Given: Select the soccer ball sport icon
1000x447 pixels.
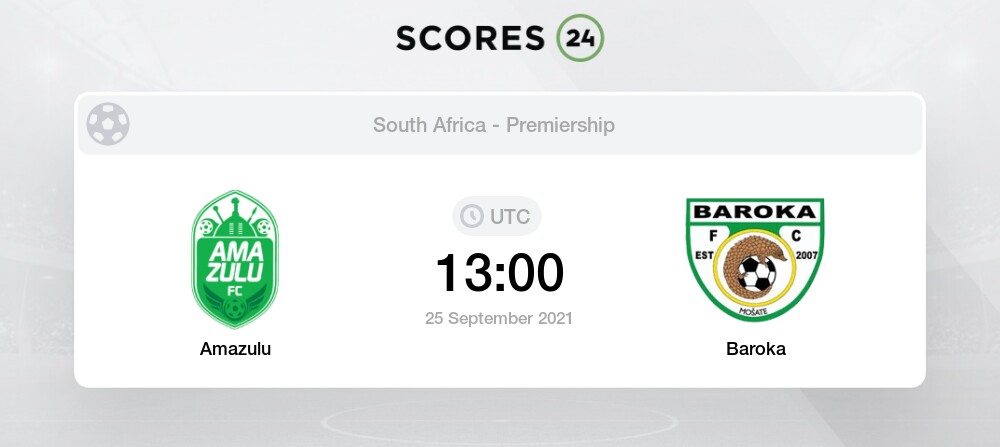Looking at the screenshot, I should pyautogui.click(x=108, y=124).
